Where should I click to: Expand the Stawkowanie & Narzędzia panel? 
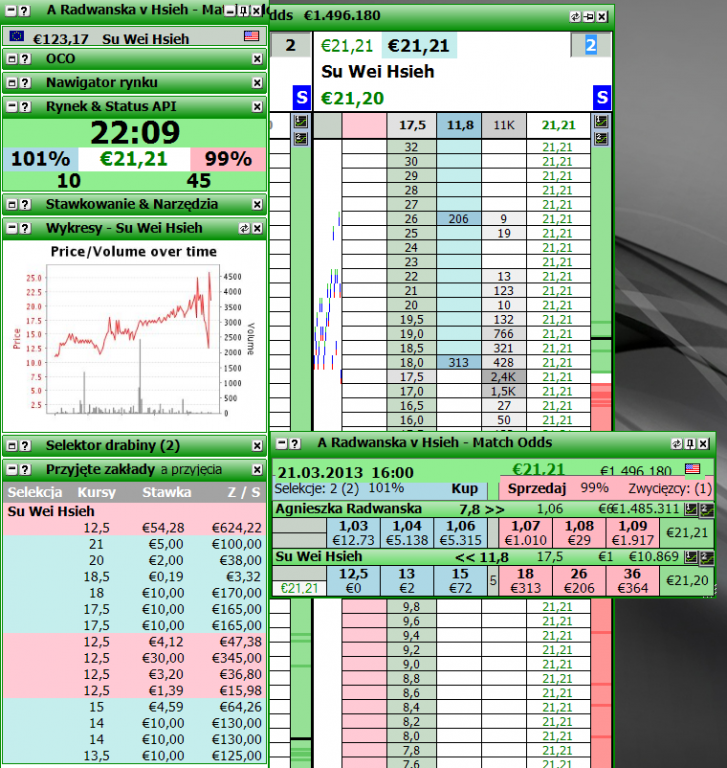12,204
